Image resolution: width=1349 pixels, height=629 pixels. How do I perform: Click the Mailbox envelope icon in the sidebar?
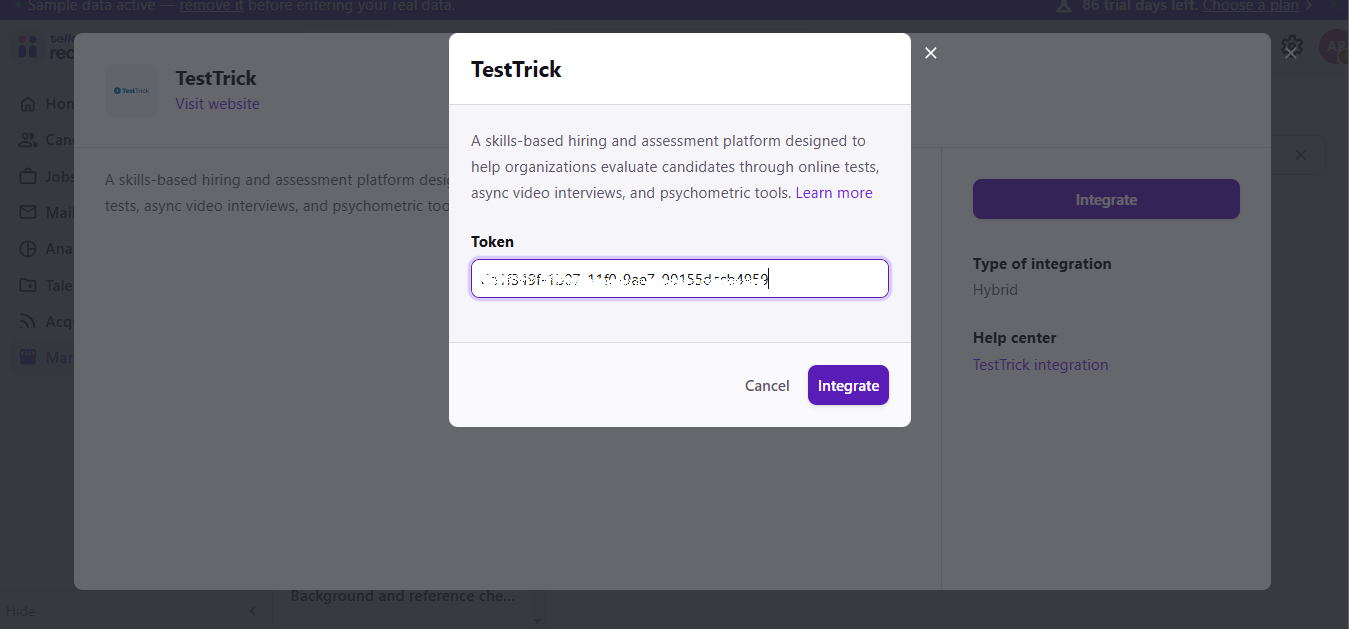pos(28,213)
